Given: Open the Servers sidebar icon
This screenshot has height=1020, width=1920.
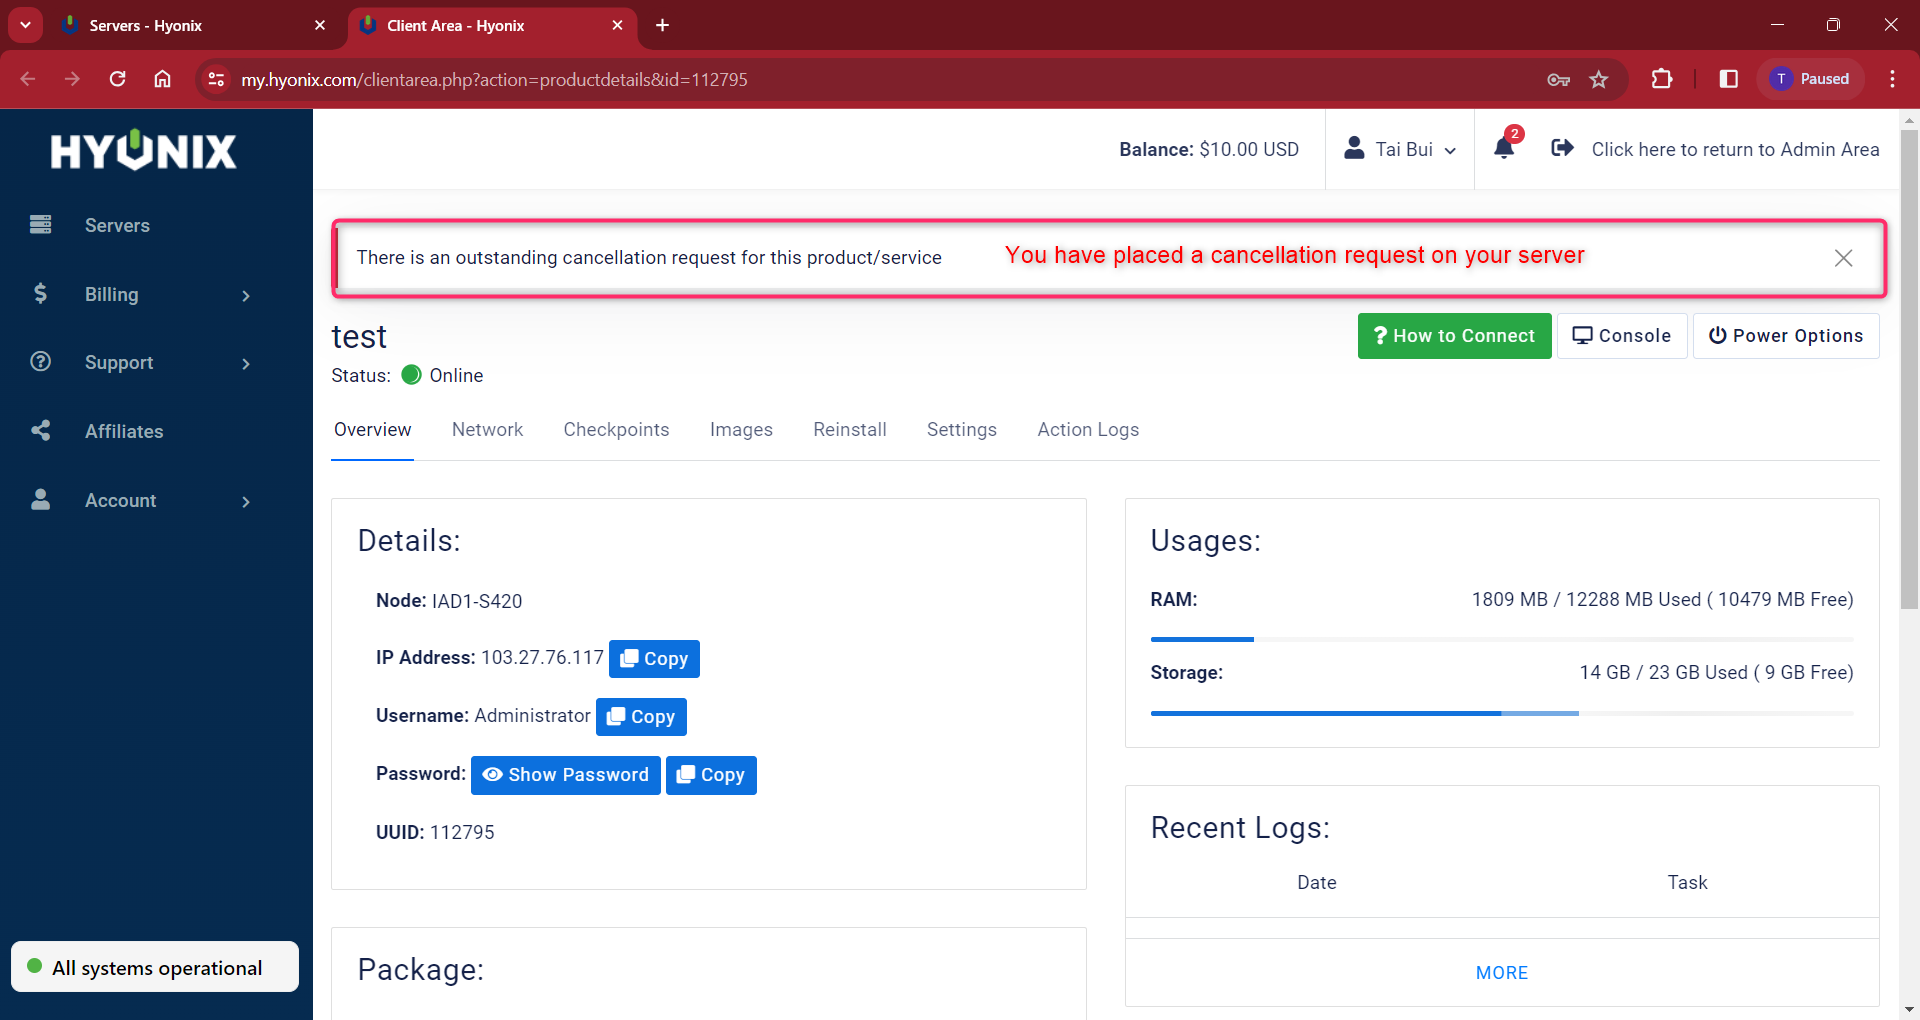Looking at the screenshot, I should tap(41, 224).
